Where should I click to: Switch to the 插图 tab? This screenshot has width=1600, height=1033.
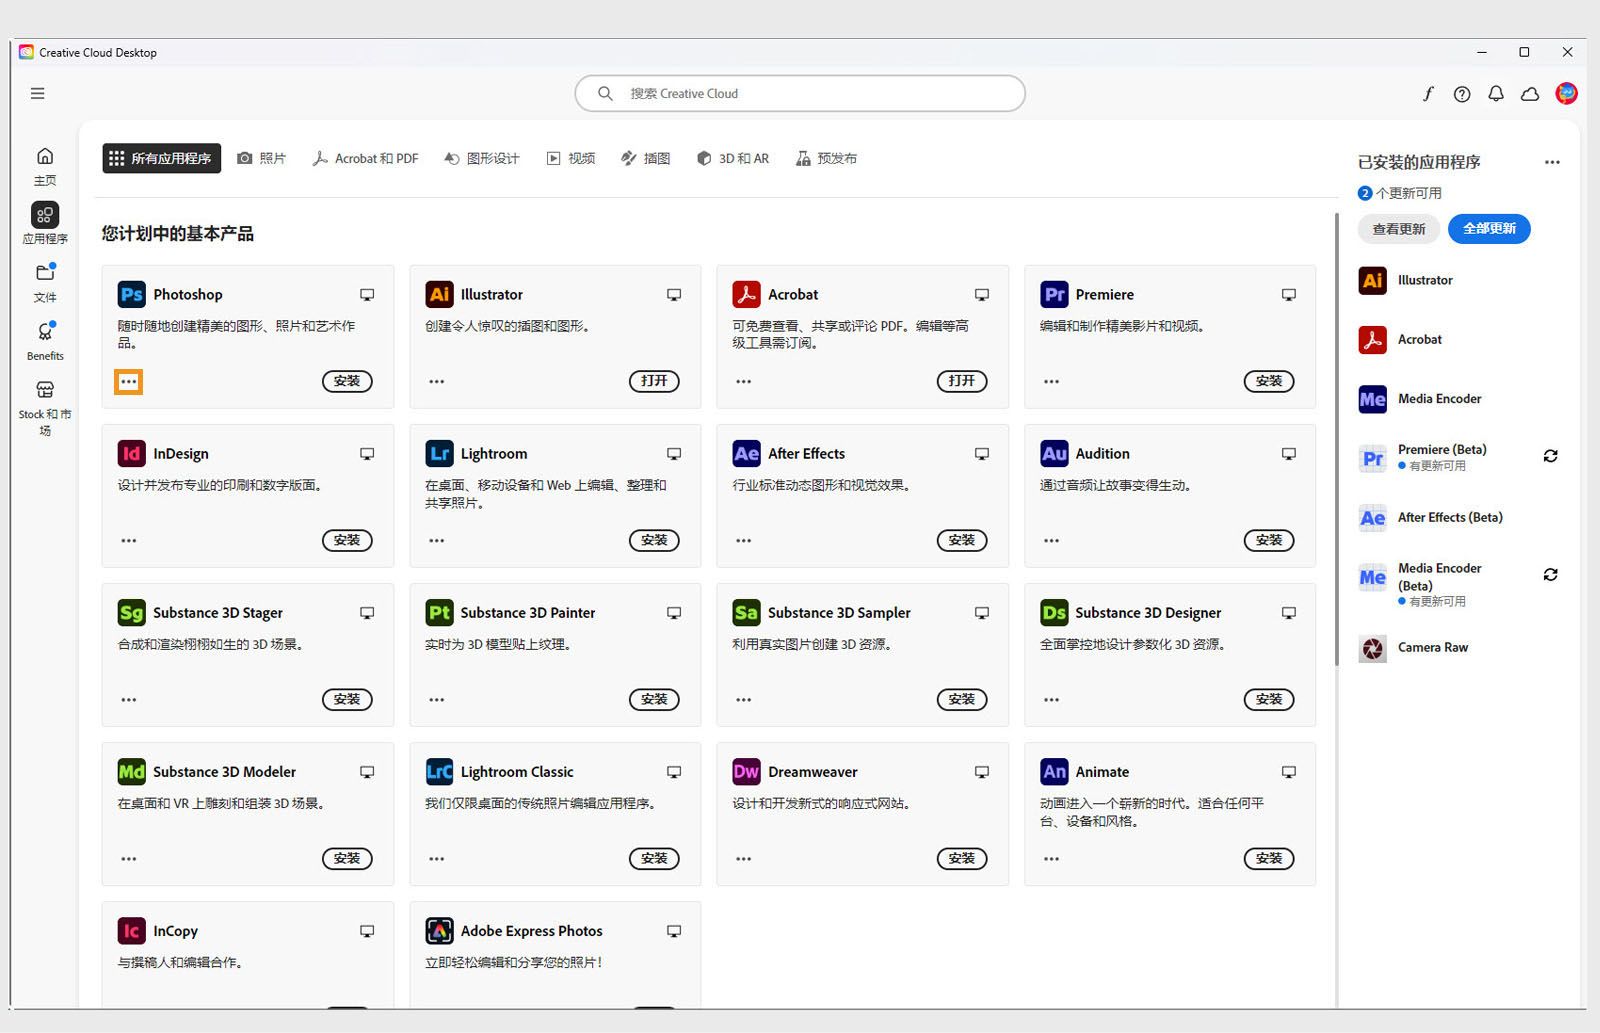click(x=646, y=158)
